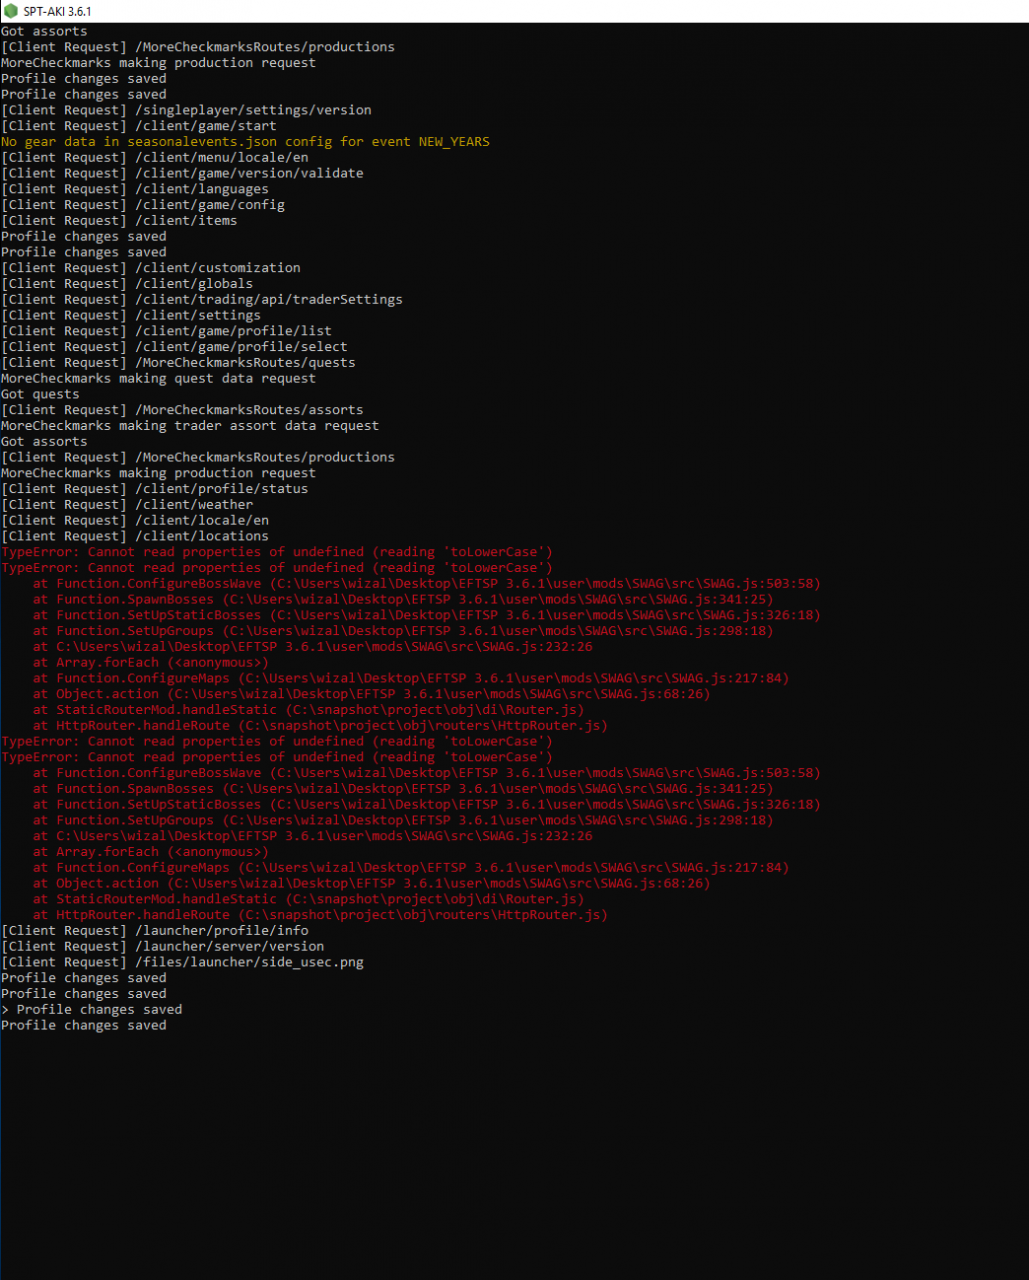Select the 'Got quests' log line
The image size is (1029, 1280).
pos(40,394)
